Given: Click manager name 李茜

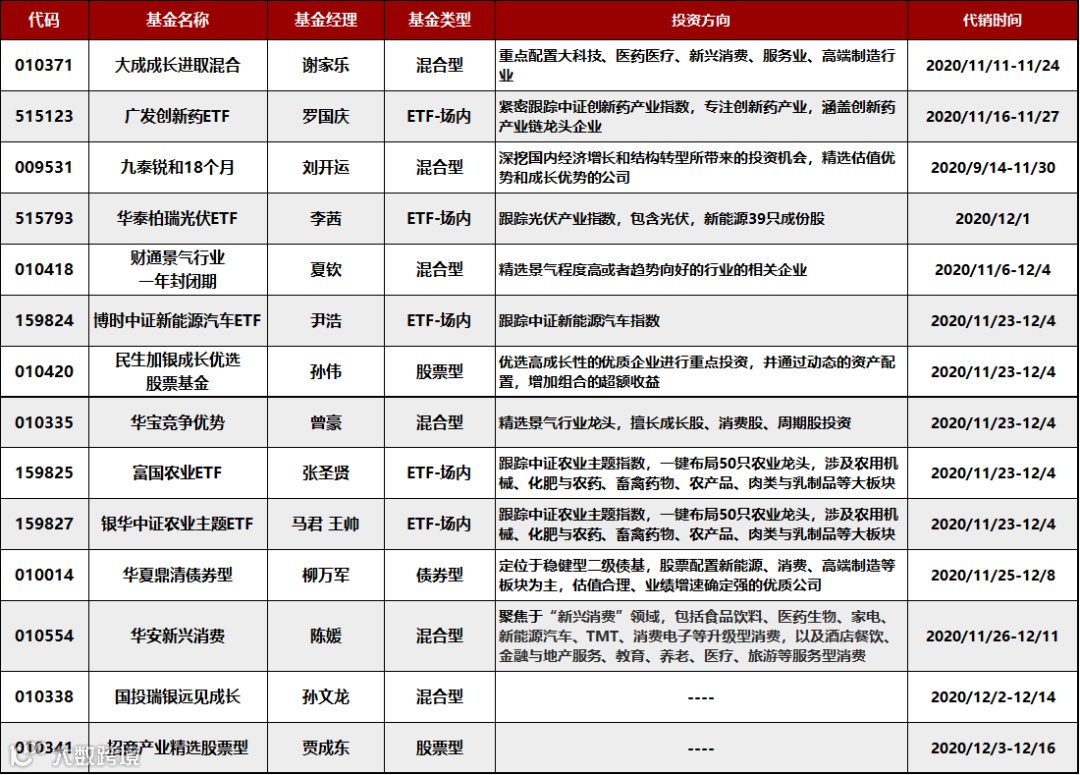Looking at the screenshot, I should coord(326,218).
